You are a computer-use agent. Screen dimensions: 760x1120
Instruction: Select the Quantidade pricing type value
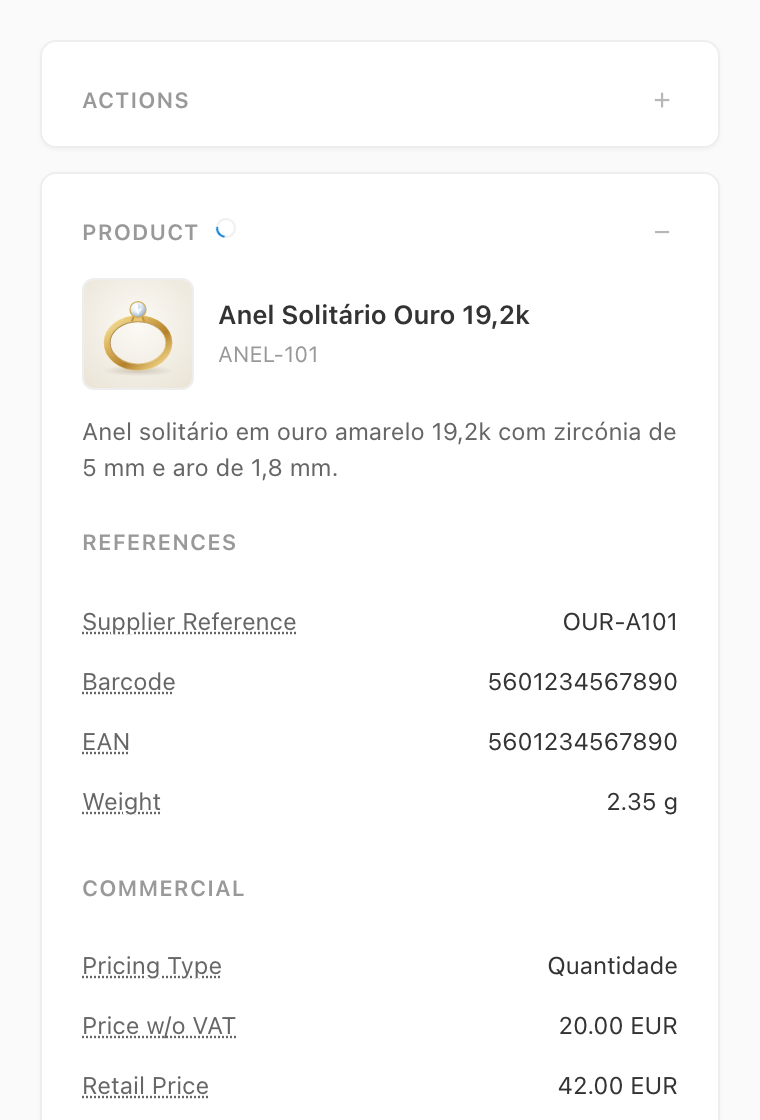[x=612, y=966]
